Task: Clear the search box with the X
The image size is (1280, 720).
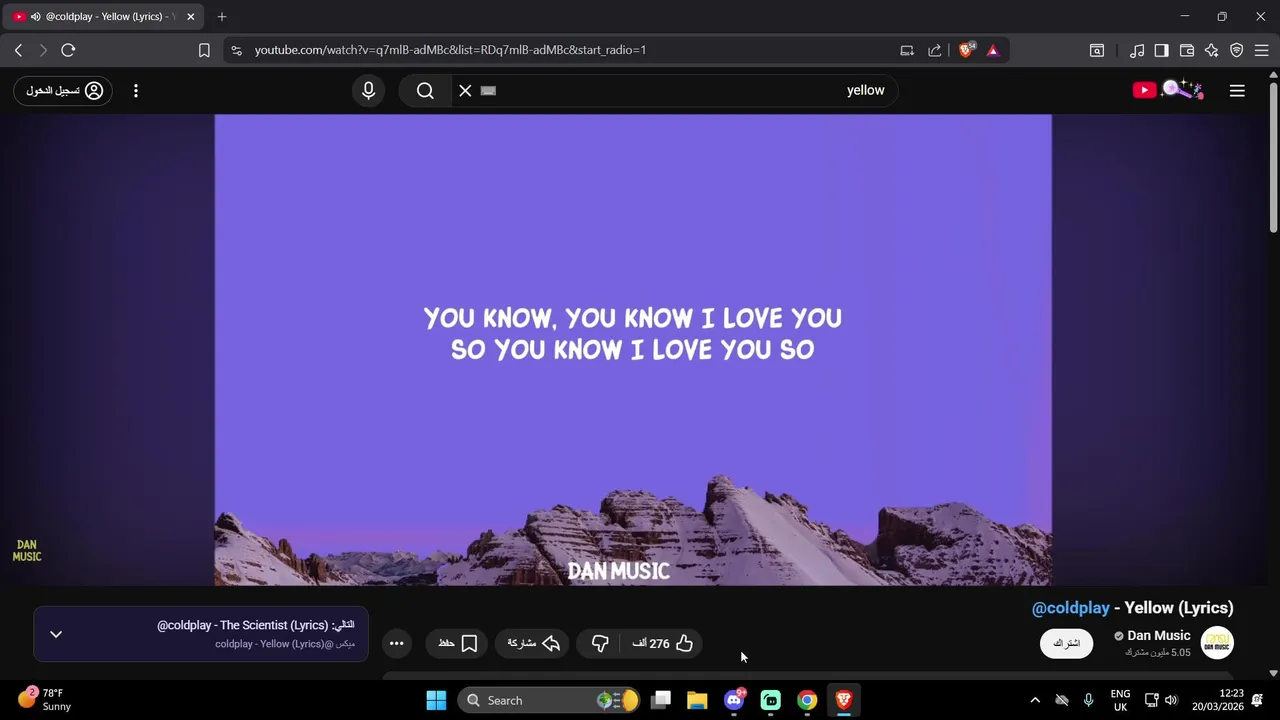Action: pos(465,91)
